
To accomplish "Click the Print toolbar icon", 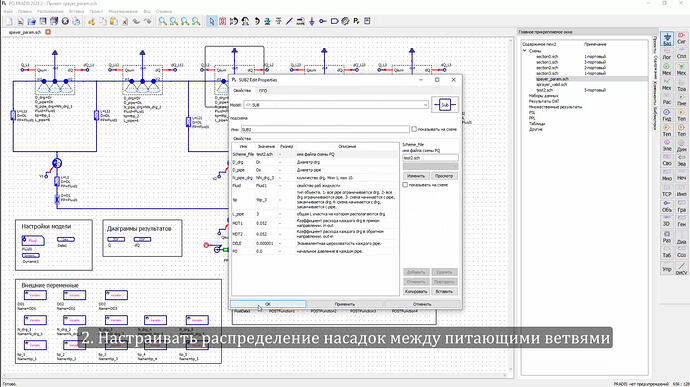I will tap(76, 21).
